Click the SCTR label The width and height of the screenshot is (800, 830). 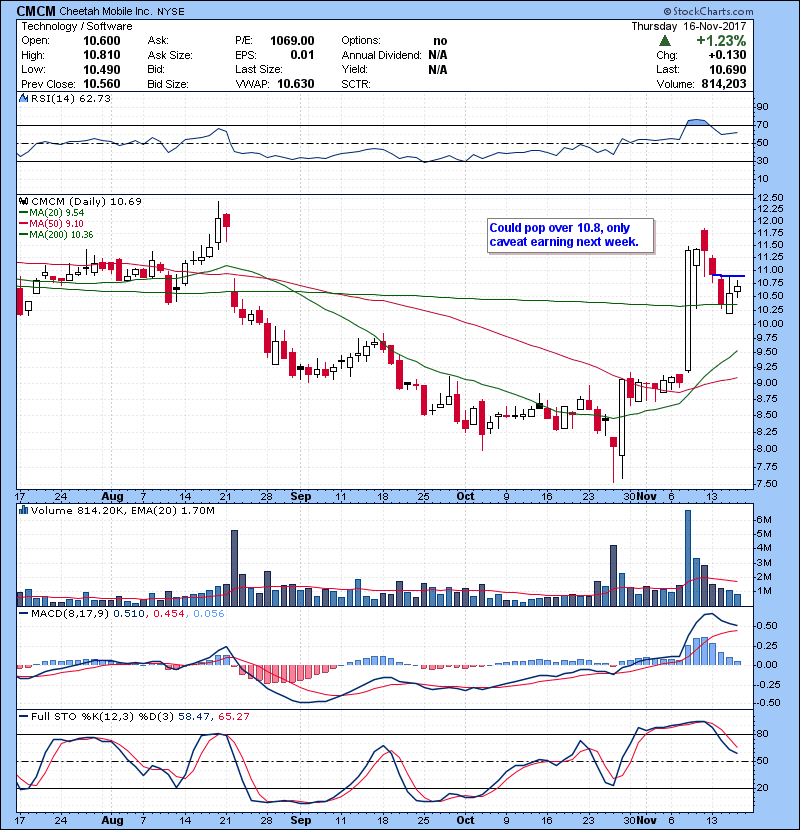coord(356,84)
